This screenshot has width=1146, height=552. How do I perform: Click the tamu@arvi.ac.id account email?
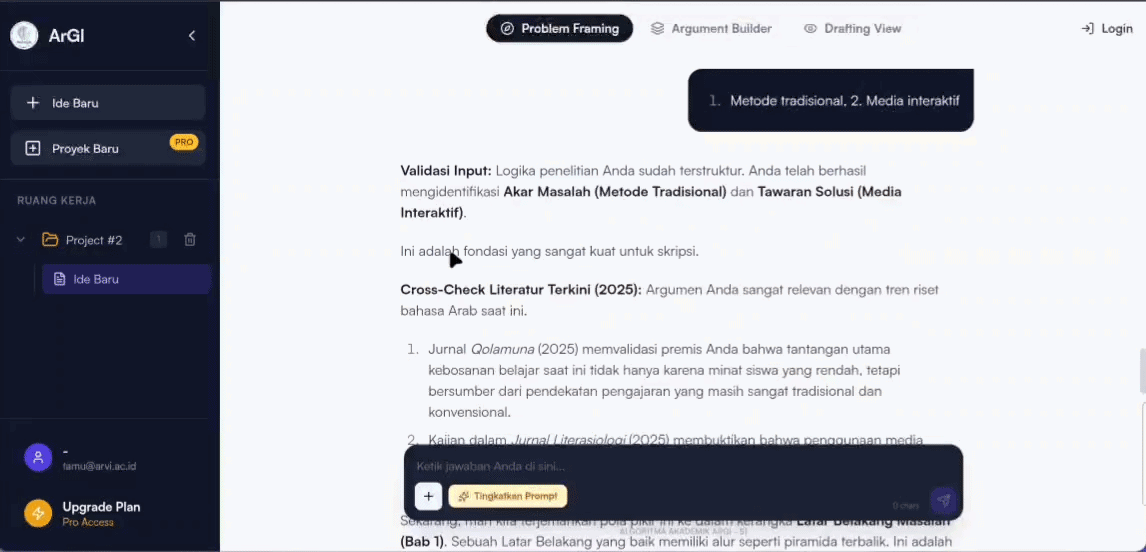pos(99,466)
